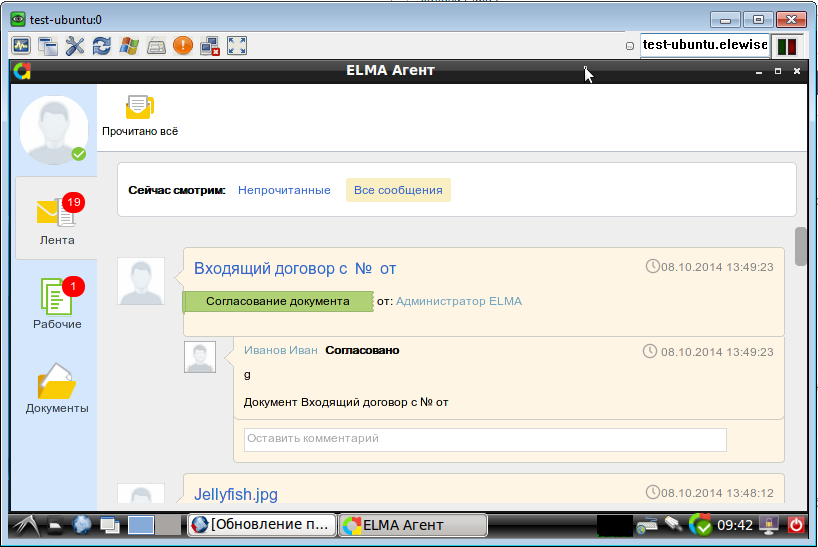The height and width of the screenshot is (547, 818).
Task: Click the ELMA logo in the agent title bar
Action: (x=22, y=71)
